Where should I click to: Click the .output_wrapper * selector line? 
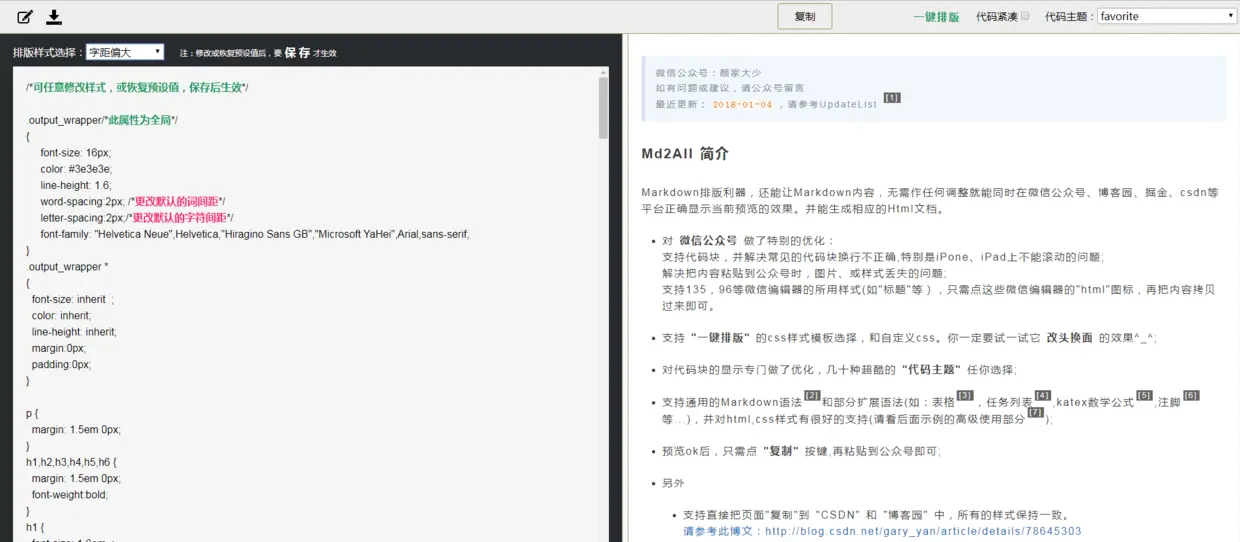[67, 267]
